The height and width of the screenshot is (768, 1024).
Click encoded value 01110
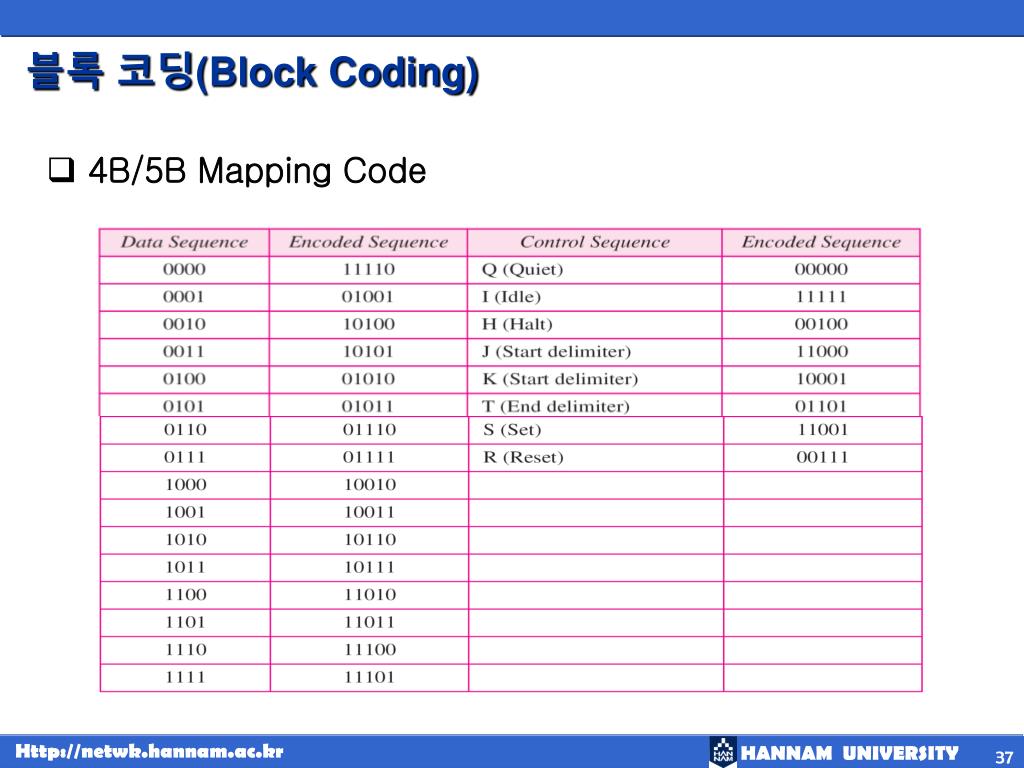pyautogui.click(x=370, y=430)
